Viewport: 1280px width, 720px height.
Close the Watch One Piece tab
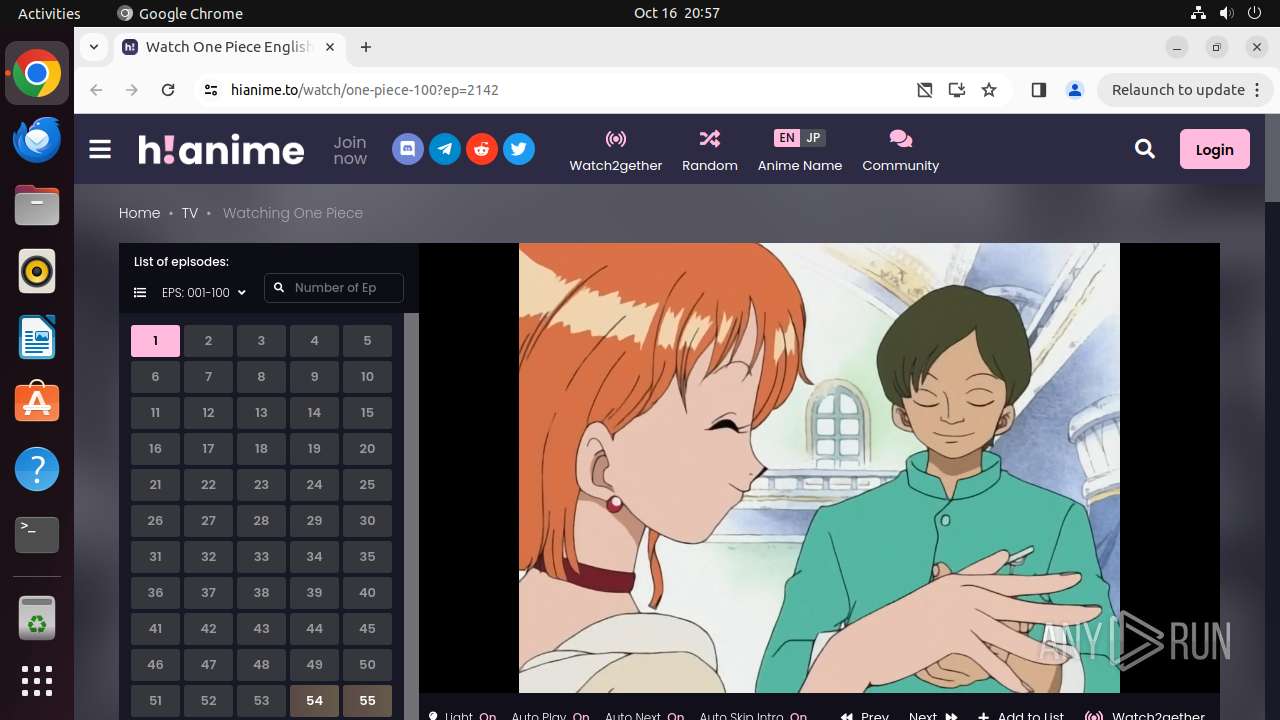point(331,47)
